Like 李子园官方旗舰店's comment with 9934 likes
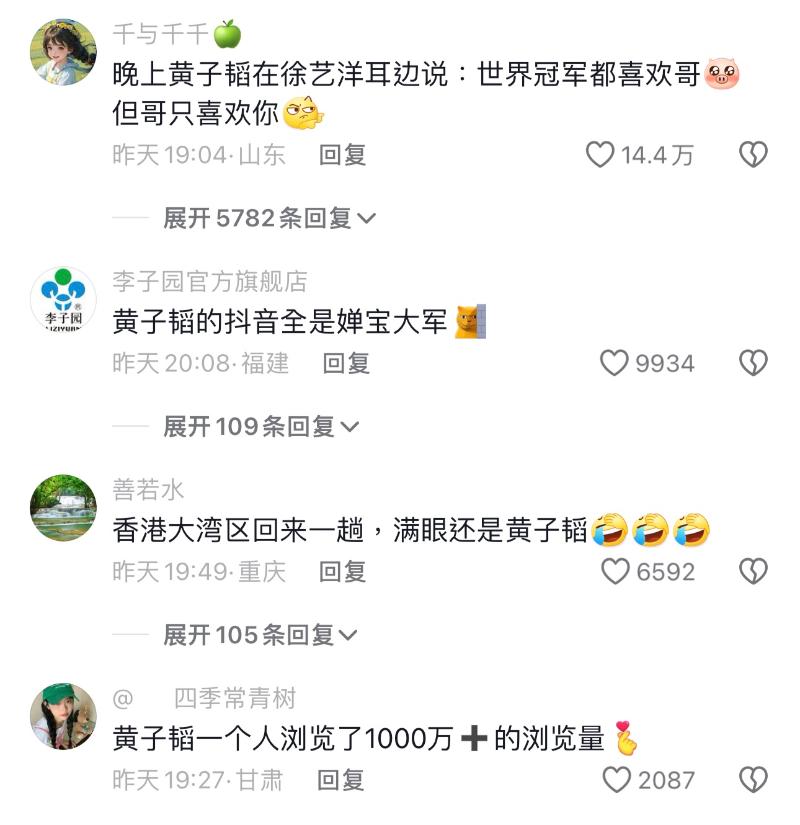 [614, 363]
